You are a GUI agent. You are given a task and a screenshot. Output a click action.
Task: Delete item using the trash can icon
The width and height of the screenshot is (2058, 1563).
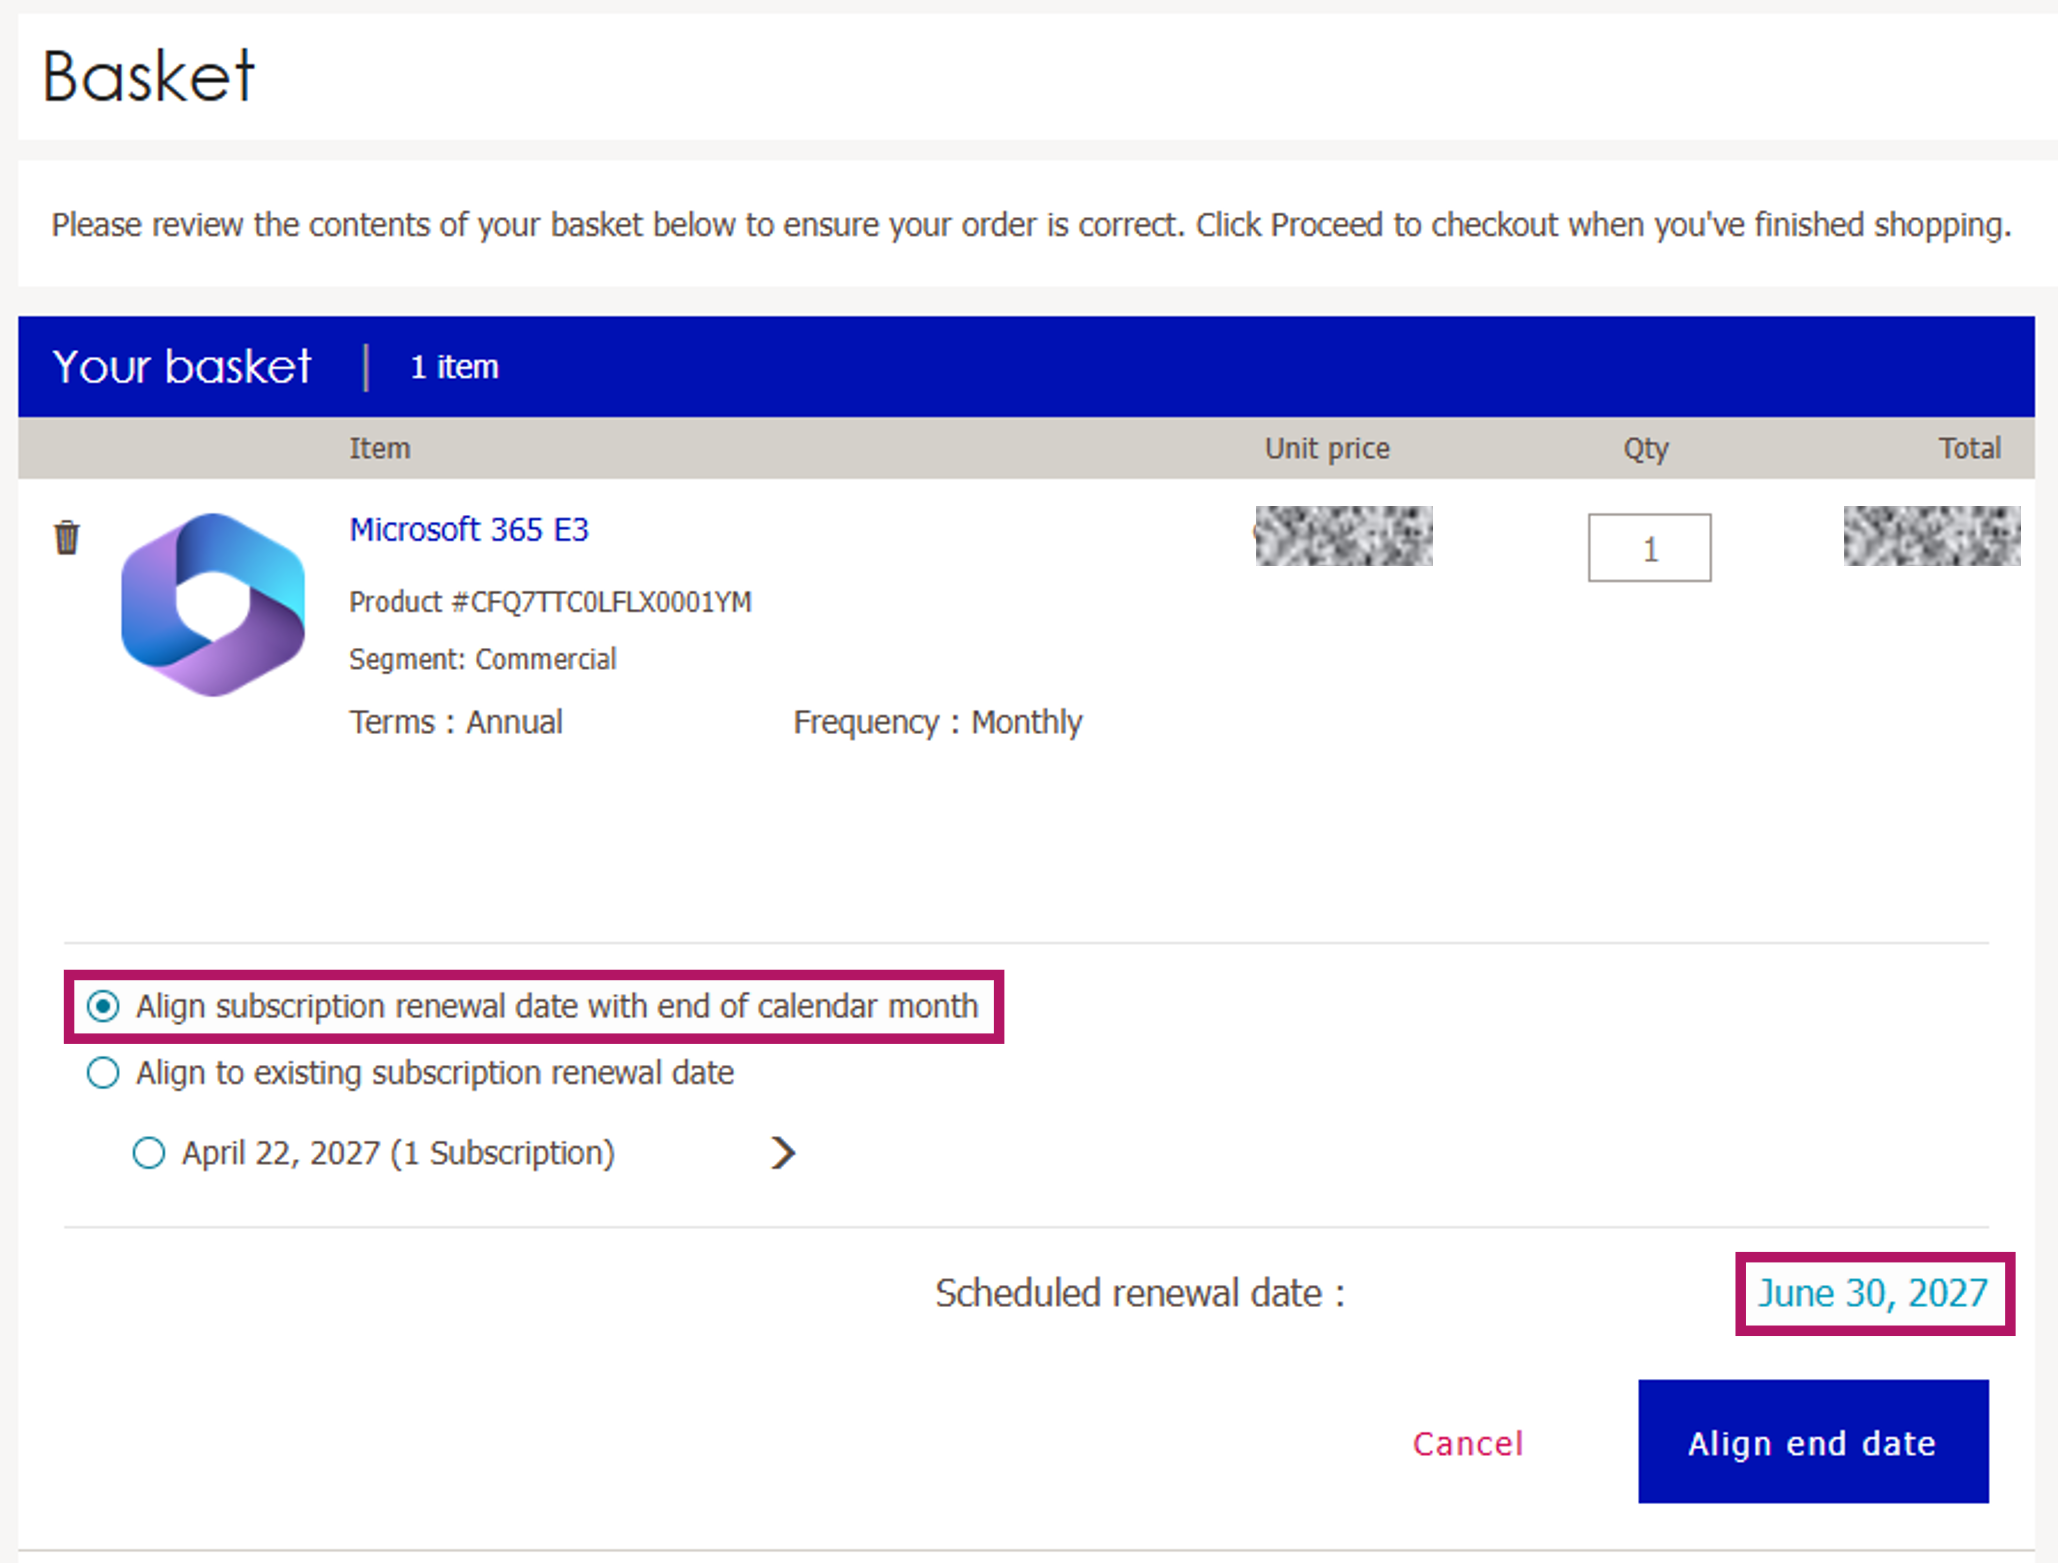[67, 537]
